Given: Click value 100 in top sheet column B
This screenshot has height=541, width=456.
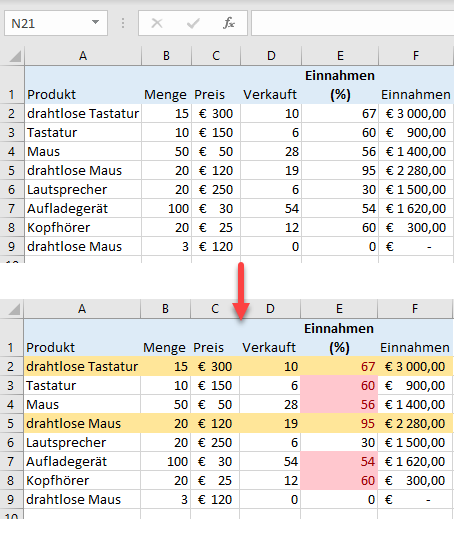Looking at the screenshot, I should click(x=166, y=208).
